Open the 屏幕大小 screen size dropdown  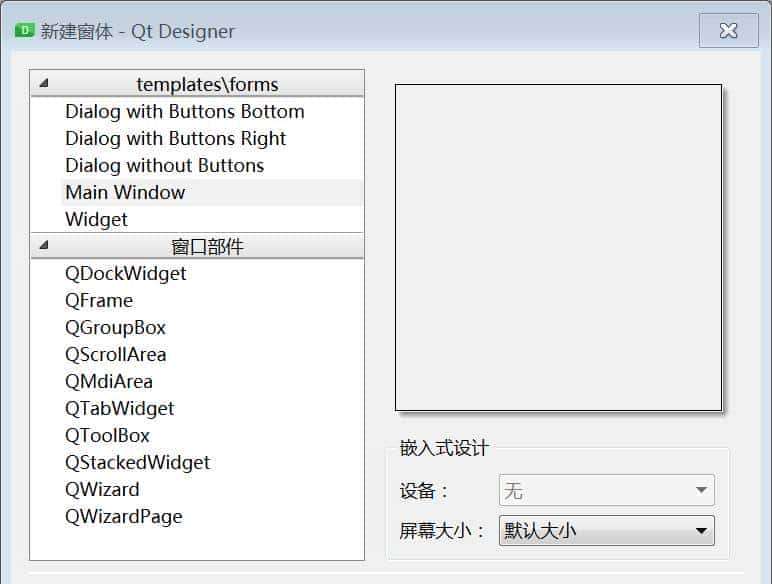tap(607, 530)
